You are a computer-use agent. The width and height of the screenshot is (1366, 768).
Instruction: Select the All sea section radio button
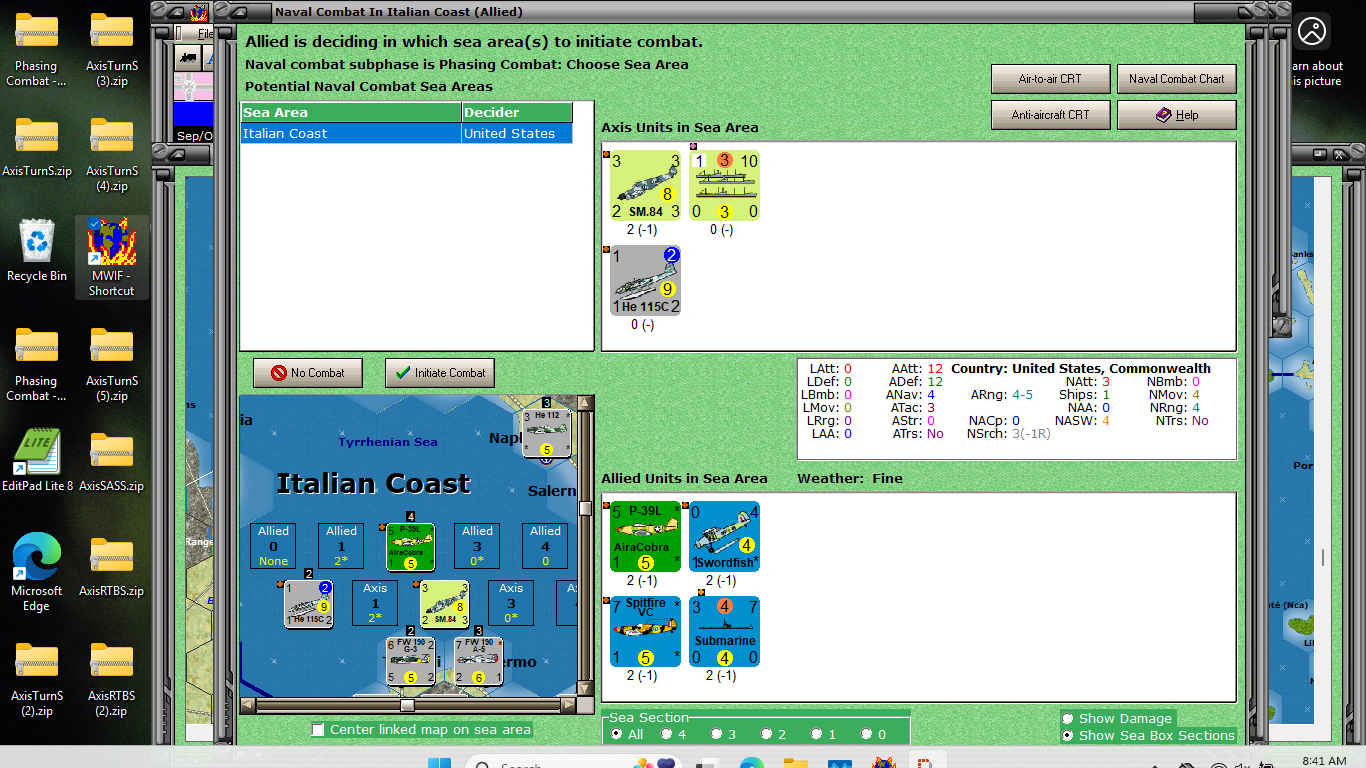point(616,734)
